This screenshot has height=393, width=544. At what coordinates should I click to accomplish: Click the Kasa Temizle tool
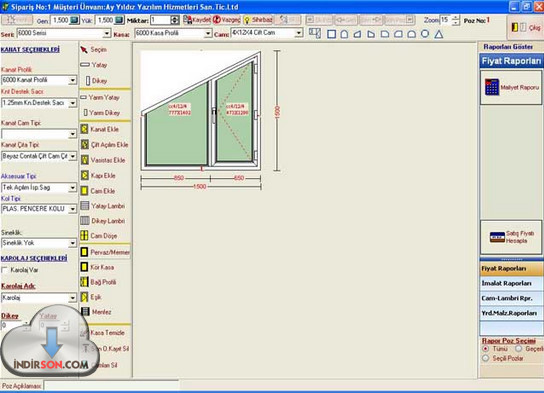coord(102,333)
